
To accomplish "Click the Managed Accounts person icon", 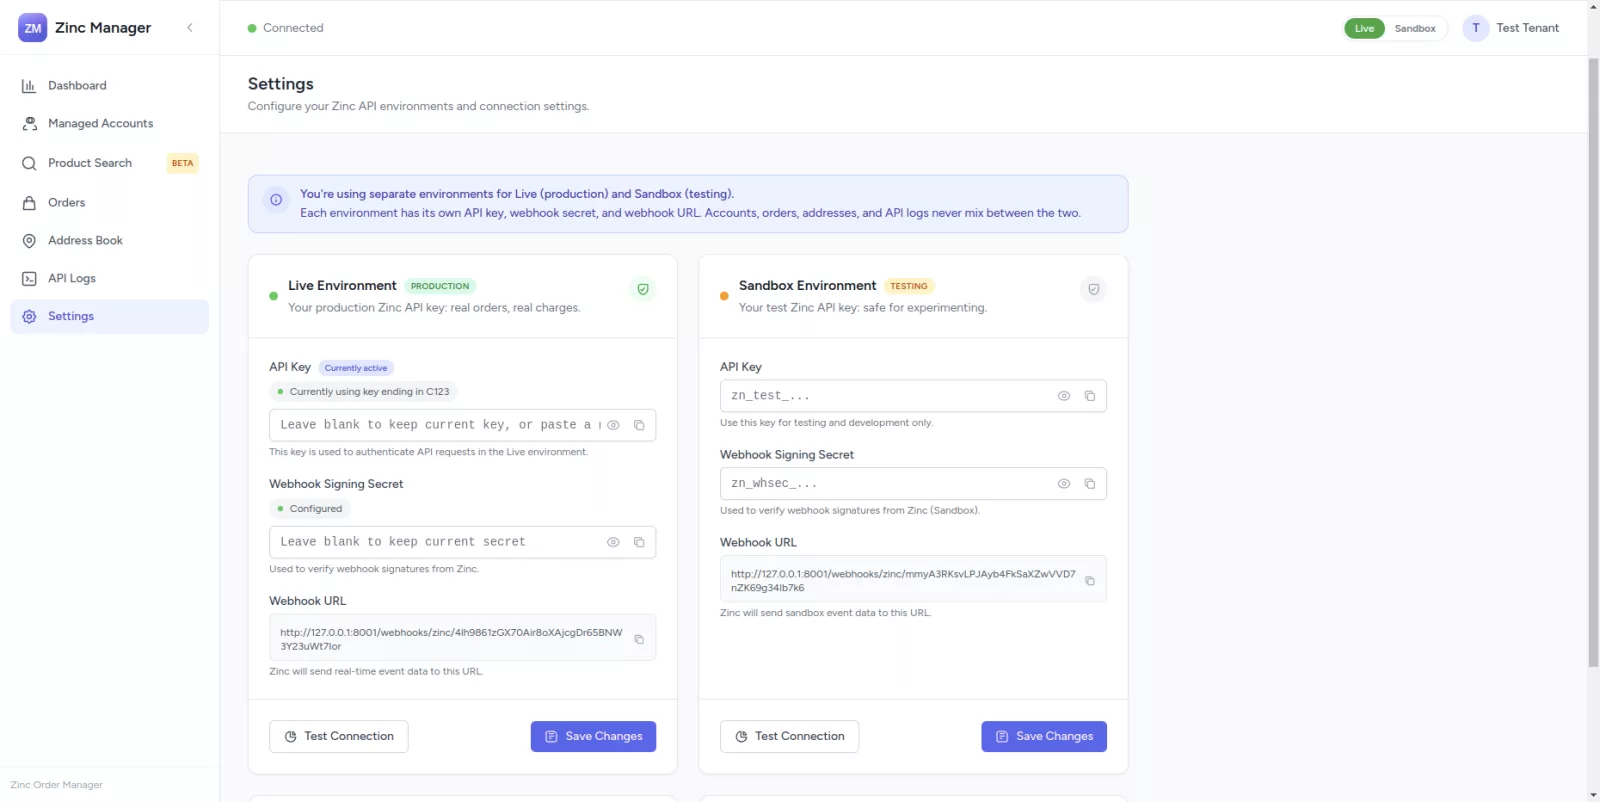I will click(29, 124).
